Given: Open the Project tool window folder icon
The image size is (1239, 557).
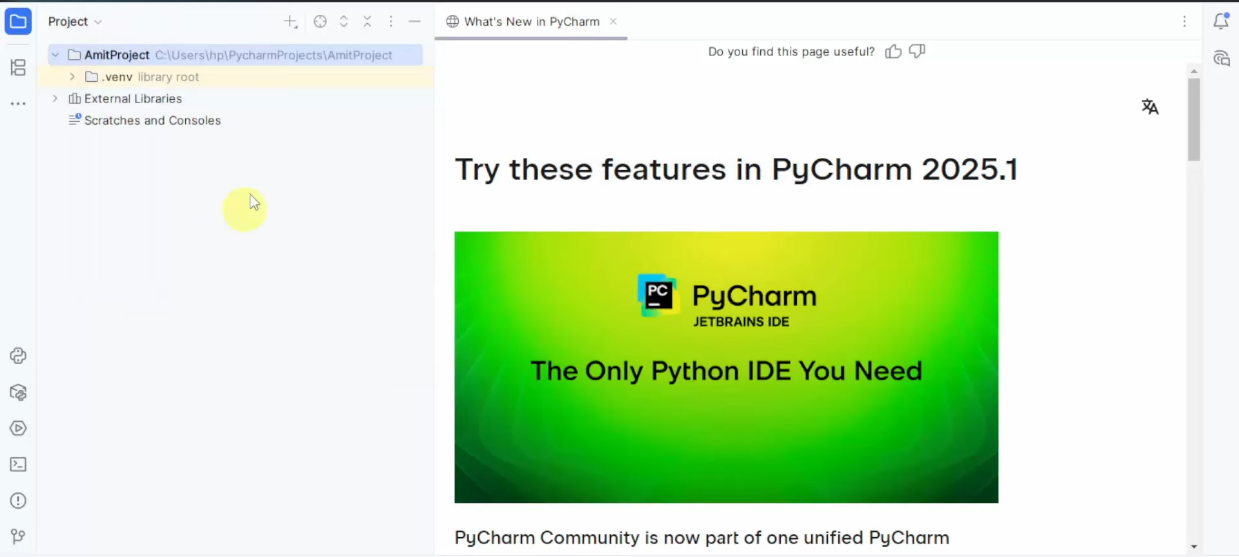Looking at the screenshot, I should click(x=18, y=21).
